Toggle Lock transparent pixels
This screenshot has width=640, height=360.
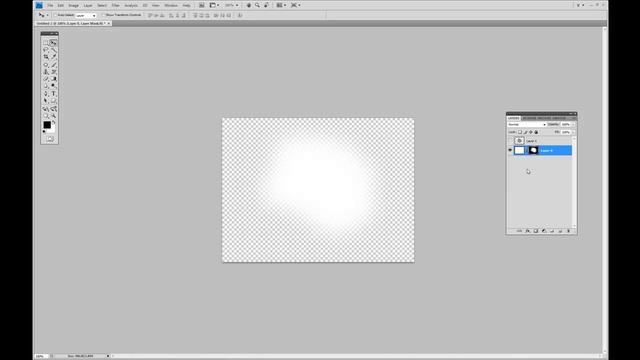tap(520, 132)
